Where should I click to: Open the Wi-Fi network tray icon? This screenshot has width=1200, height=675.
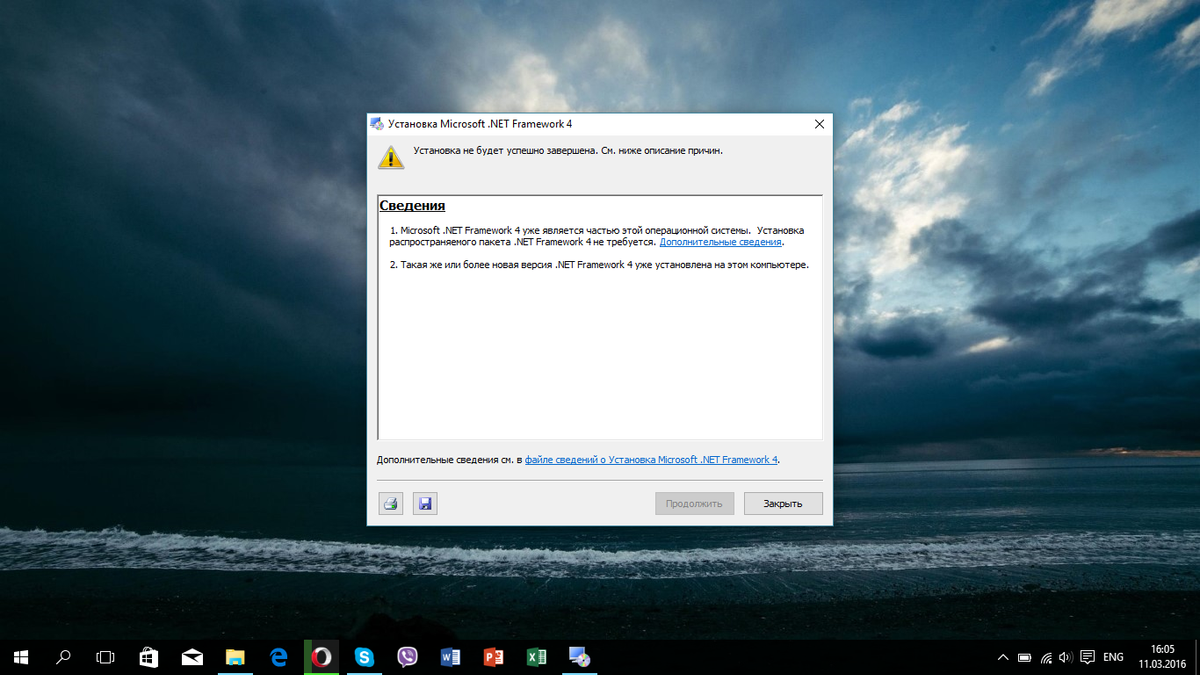(1046, 657)
